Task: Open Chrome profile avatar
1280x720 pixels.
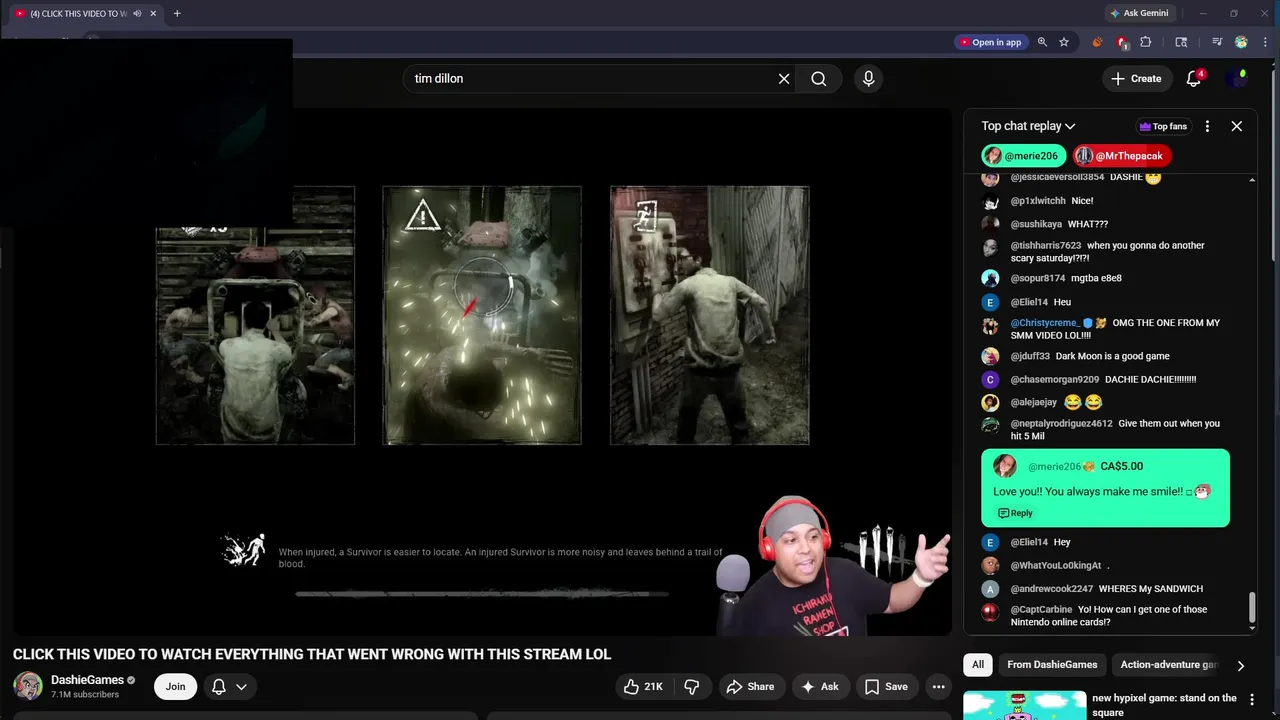Action: pyautogui.click(x=1241, y=42)
